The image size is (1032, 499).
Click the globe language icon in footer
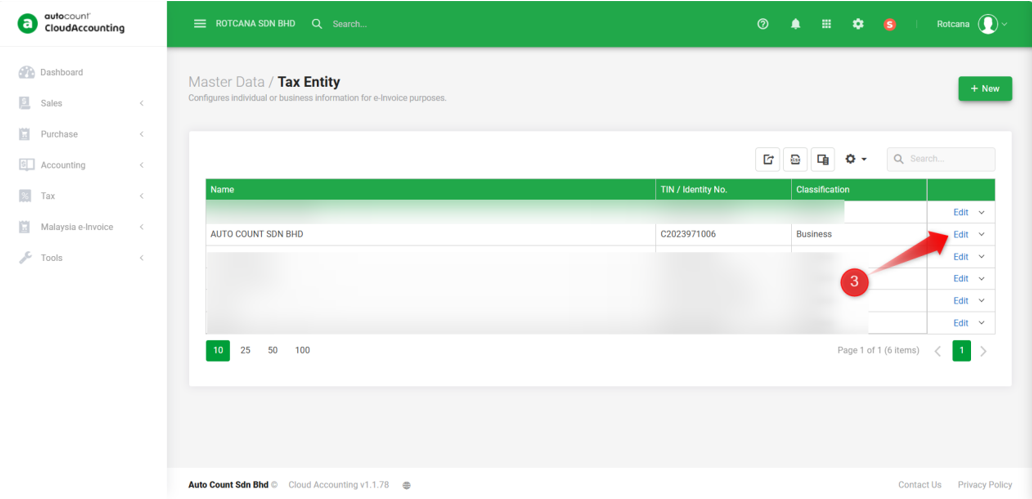tap(406, 485)
